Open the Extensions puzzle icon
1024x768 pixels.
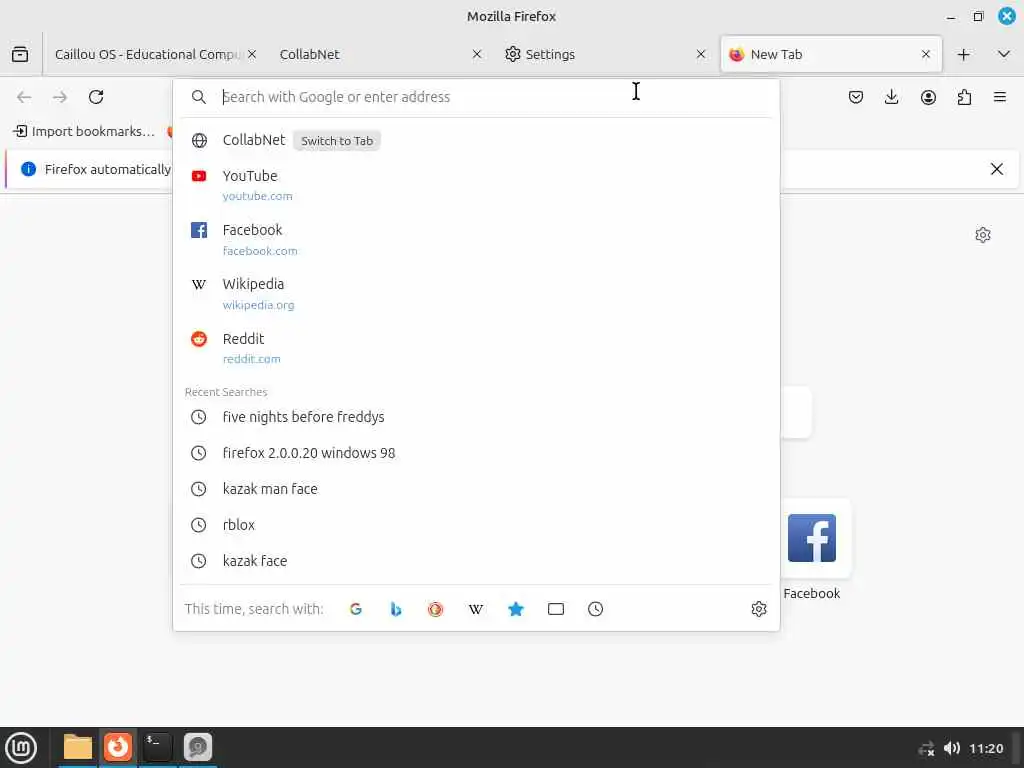(x=964, y=97)
